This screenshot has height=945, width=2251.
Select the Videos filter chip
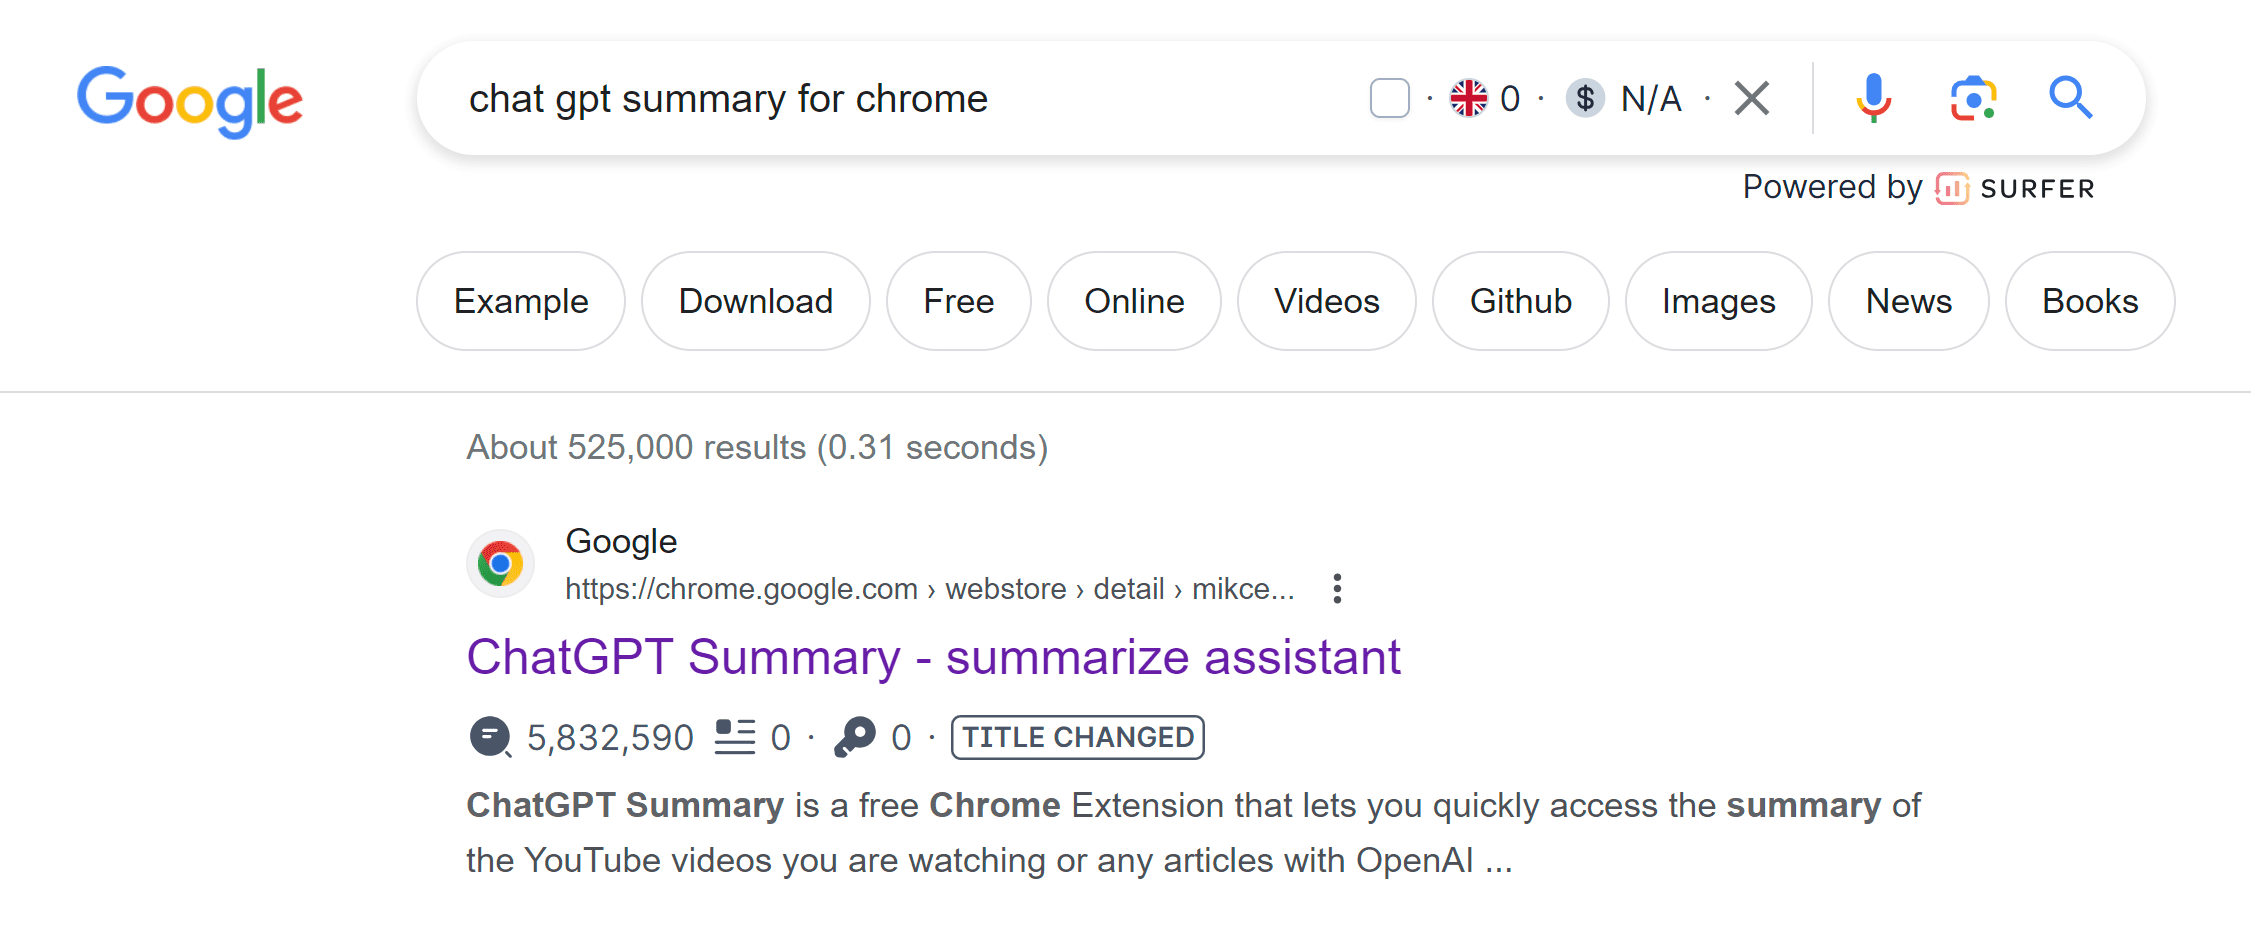(1326, 301)
